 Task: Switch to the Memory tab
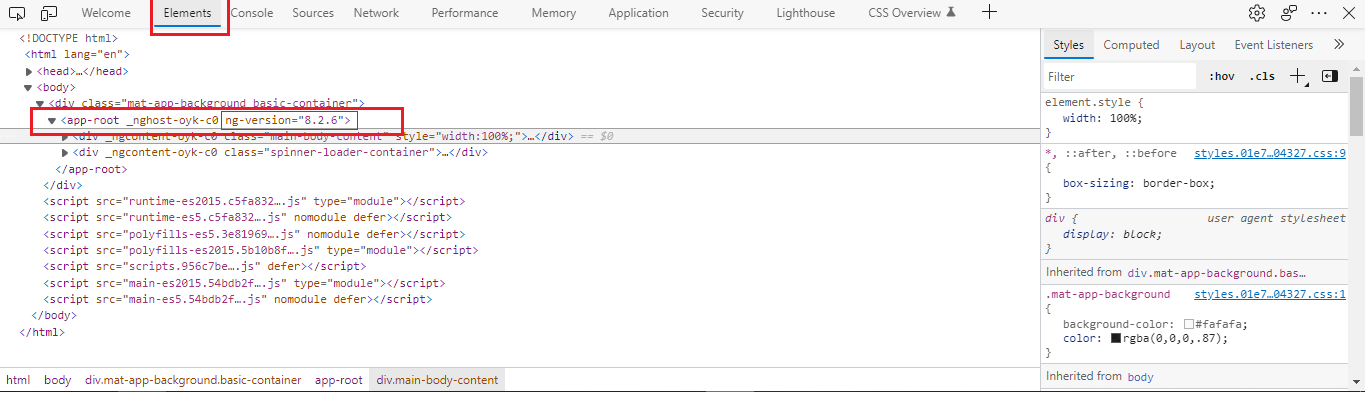point(553,13)
